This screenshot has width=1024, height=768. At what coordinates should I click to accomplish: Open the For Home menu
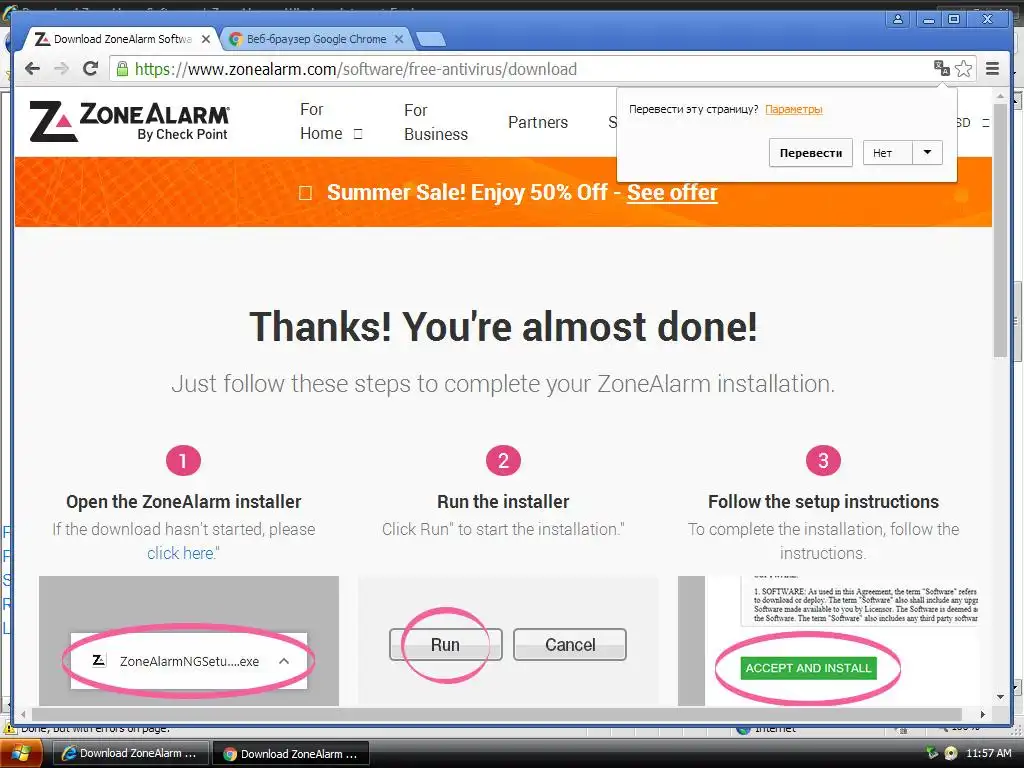[x=330, y=121]
